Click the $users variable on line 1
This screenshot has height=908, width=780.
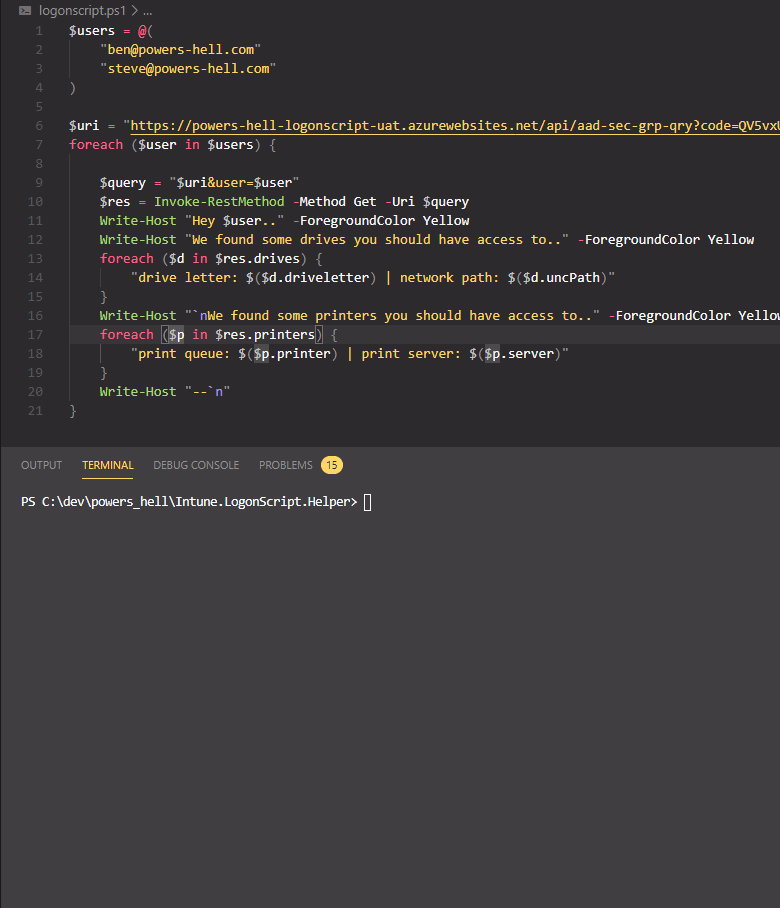92,31
